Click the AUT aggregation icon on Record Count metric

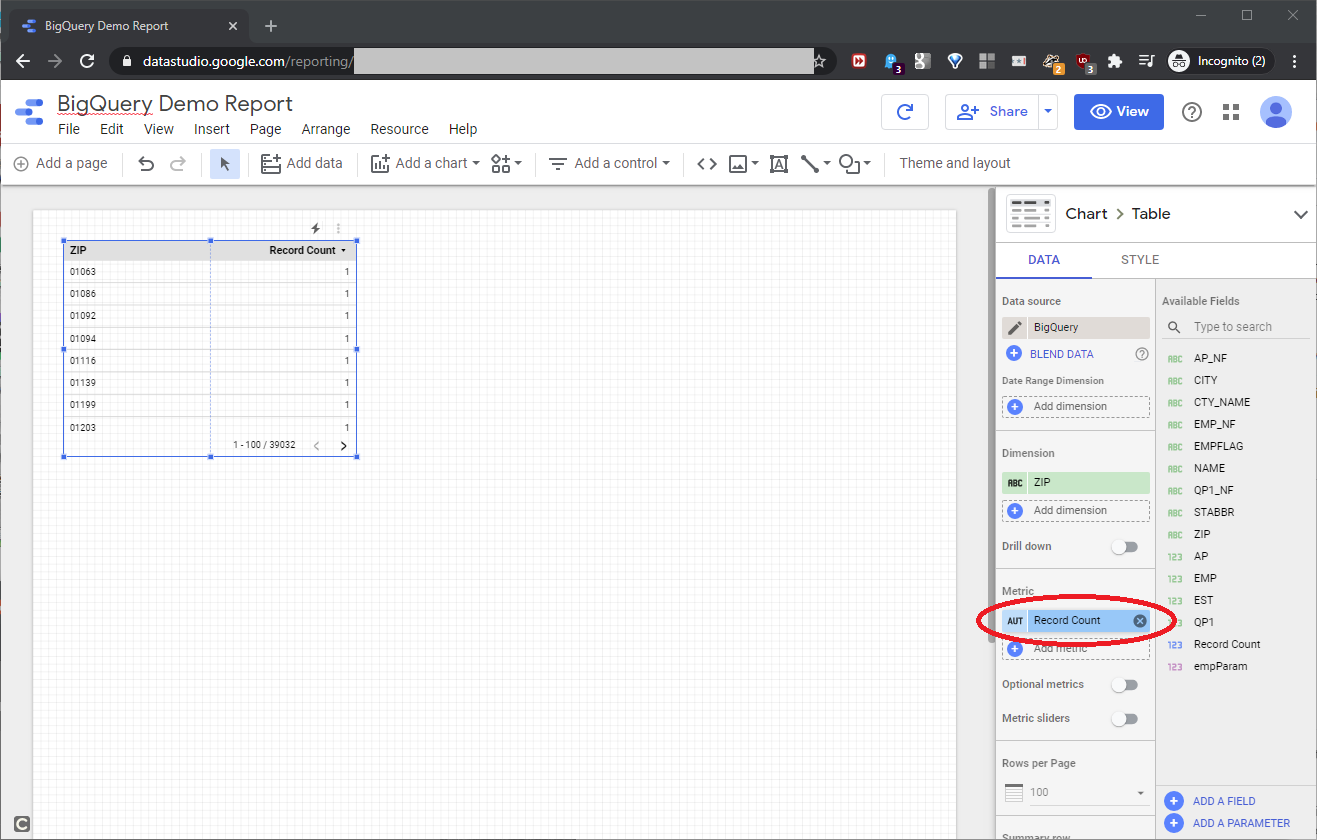pyautogui.click(x=1015, y=621)
